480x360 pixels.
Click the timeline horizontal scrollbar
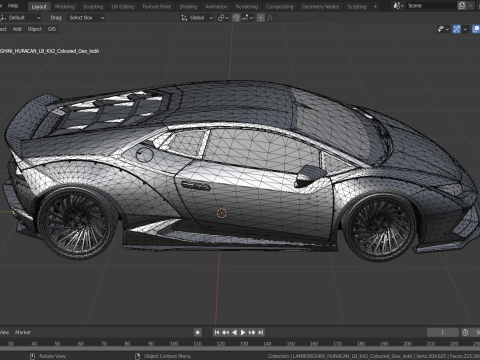(x=240, y=349)
